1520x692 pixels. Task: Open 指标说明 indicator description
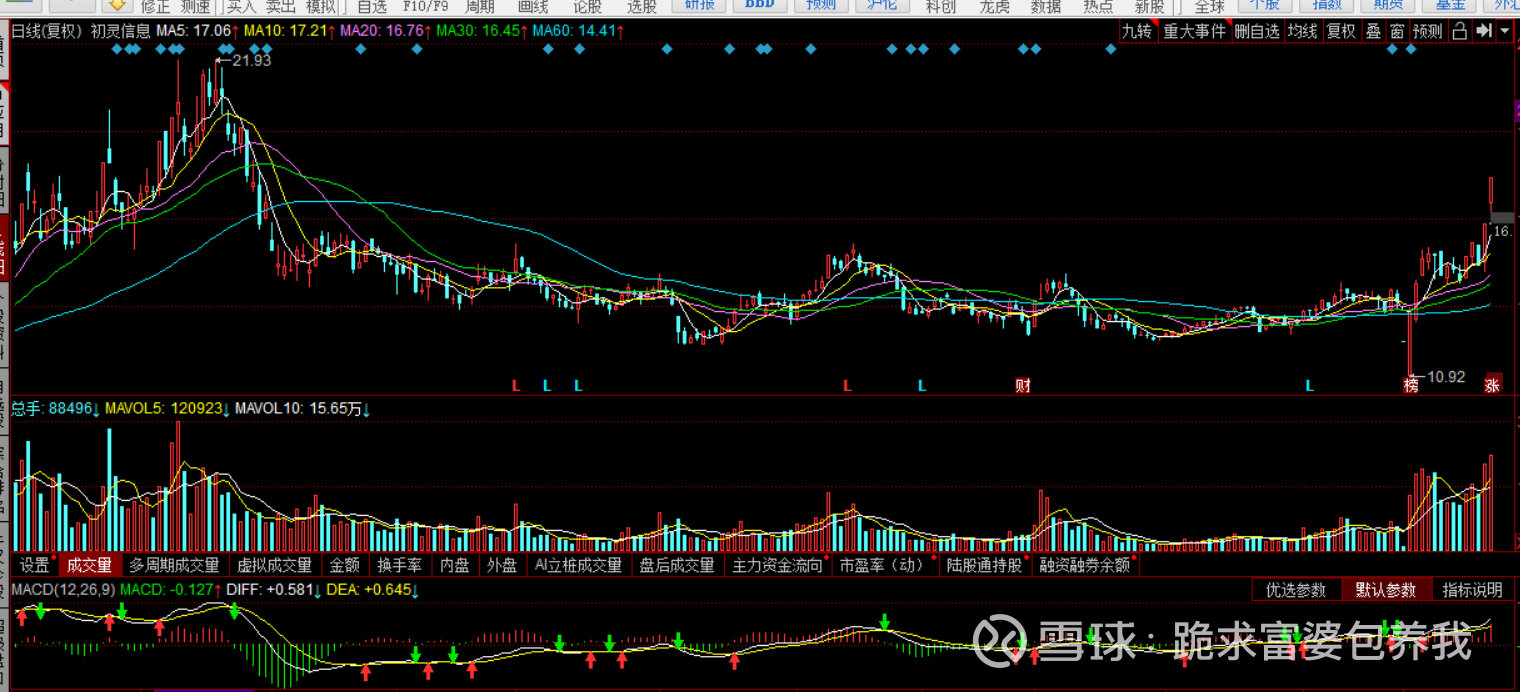click(x=1473, y=590)
